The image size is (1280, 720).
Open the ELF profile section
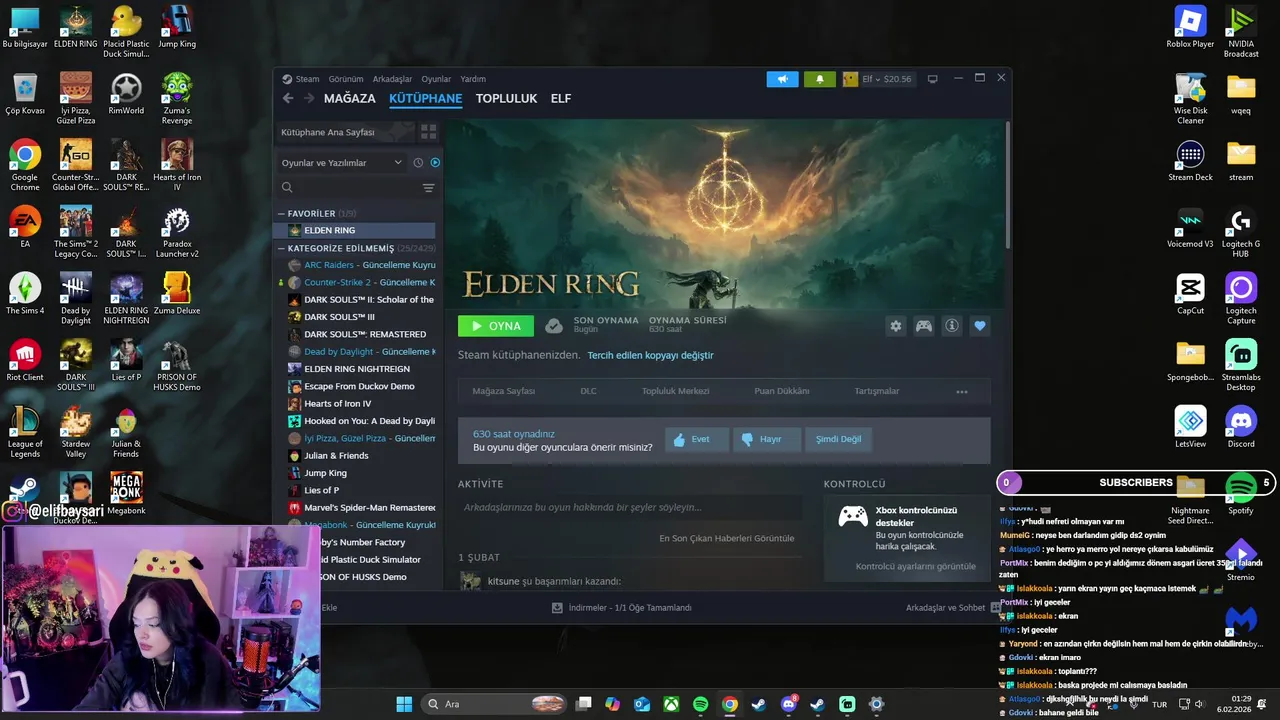[561, 98]
